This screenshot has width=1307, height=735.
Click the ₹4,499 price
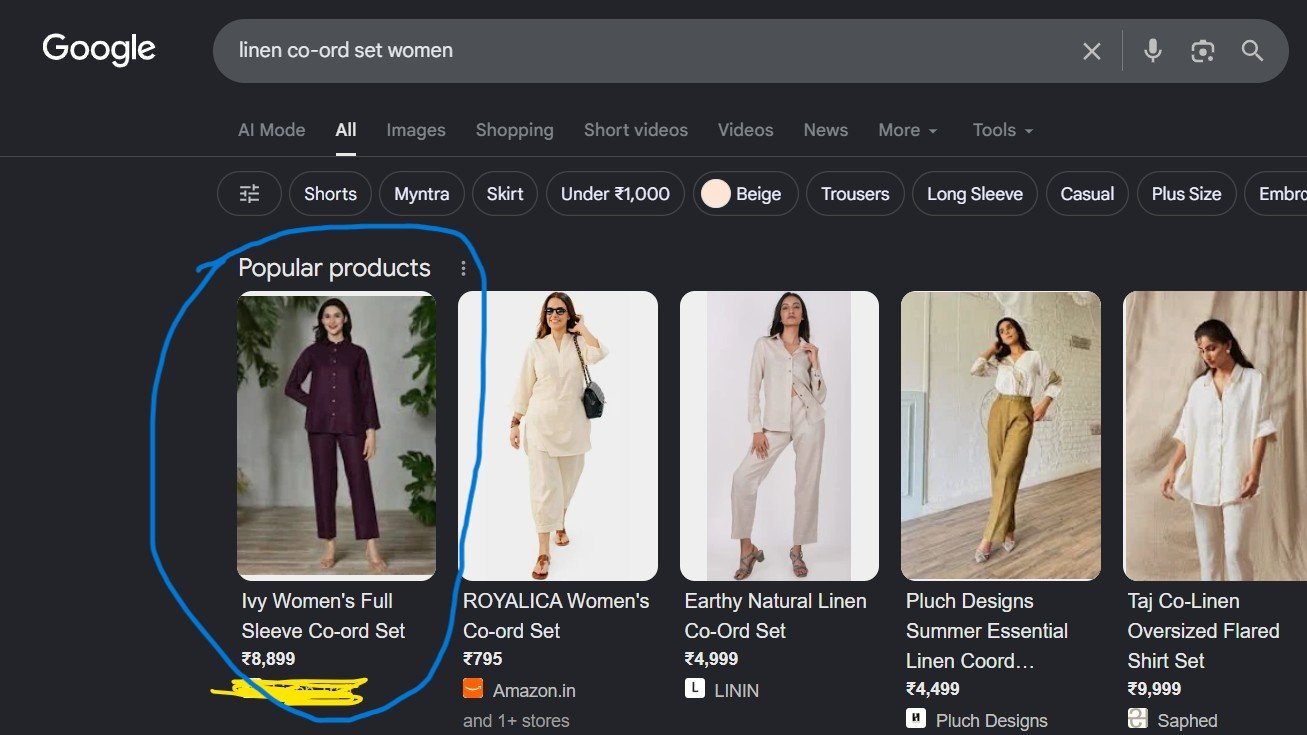click(933, 689)
